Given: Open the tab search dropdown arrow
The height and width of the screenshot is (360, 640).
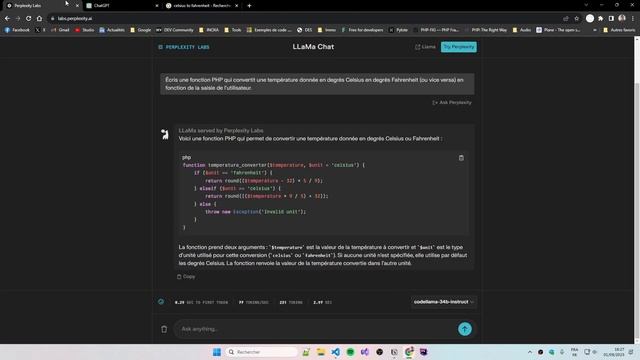Looking at the screenshot, I should point(586,5).
